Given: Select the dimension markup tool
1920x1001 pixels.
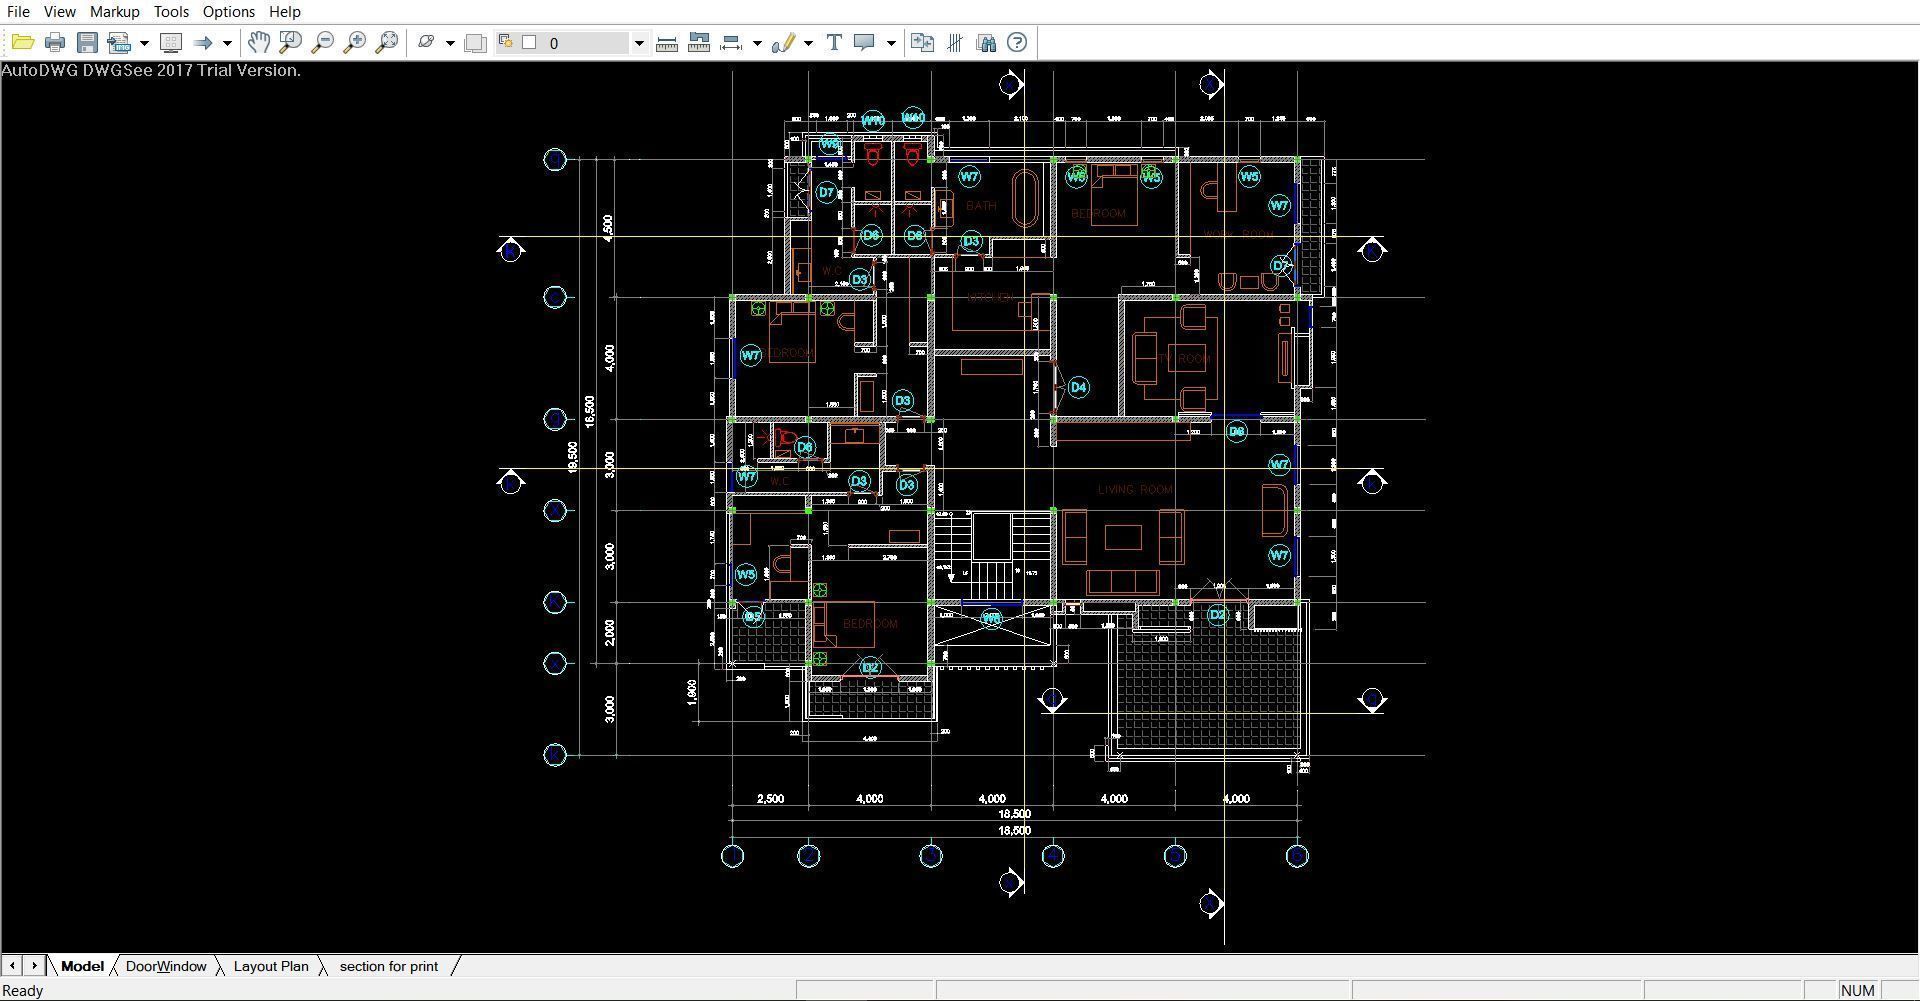Looking at the screenshot, I should click(732, 42).
